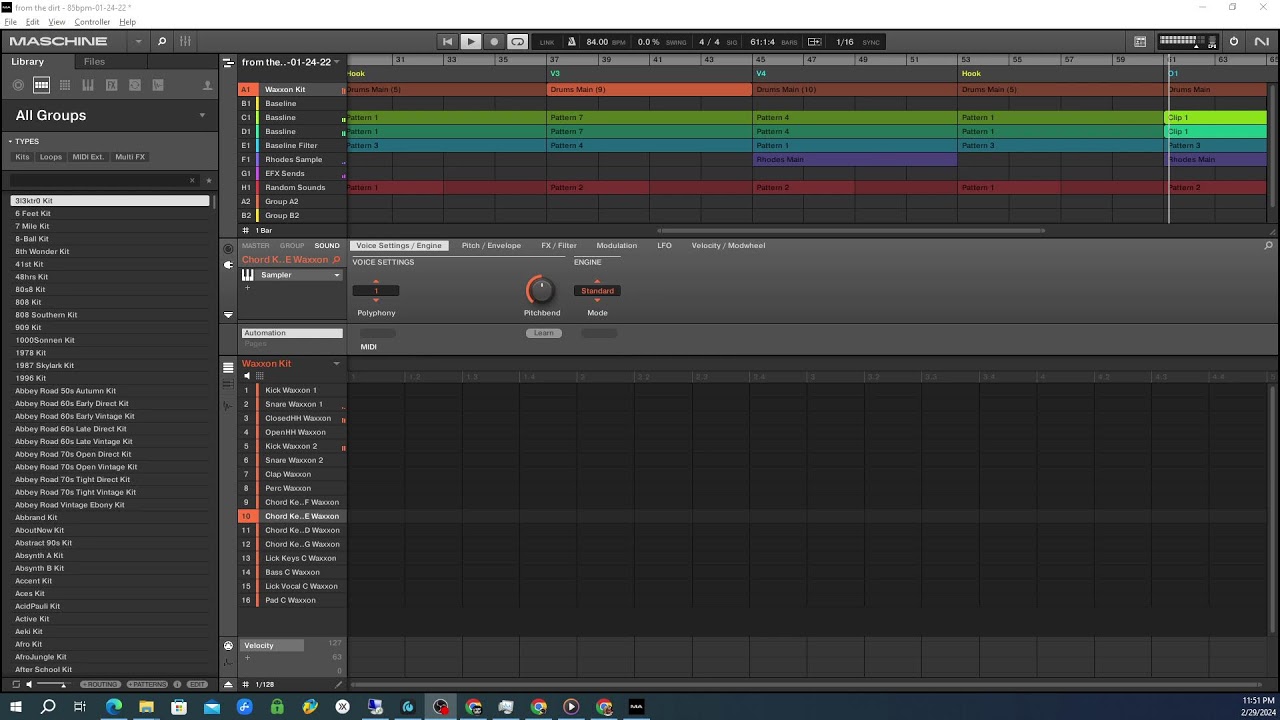The height and width of the screenshot is (720, 1280).
Task: Click the plug-in icon left of sound name
Action: 228,265
